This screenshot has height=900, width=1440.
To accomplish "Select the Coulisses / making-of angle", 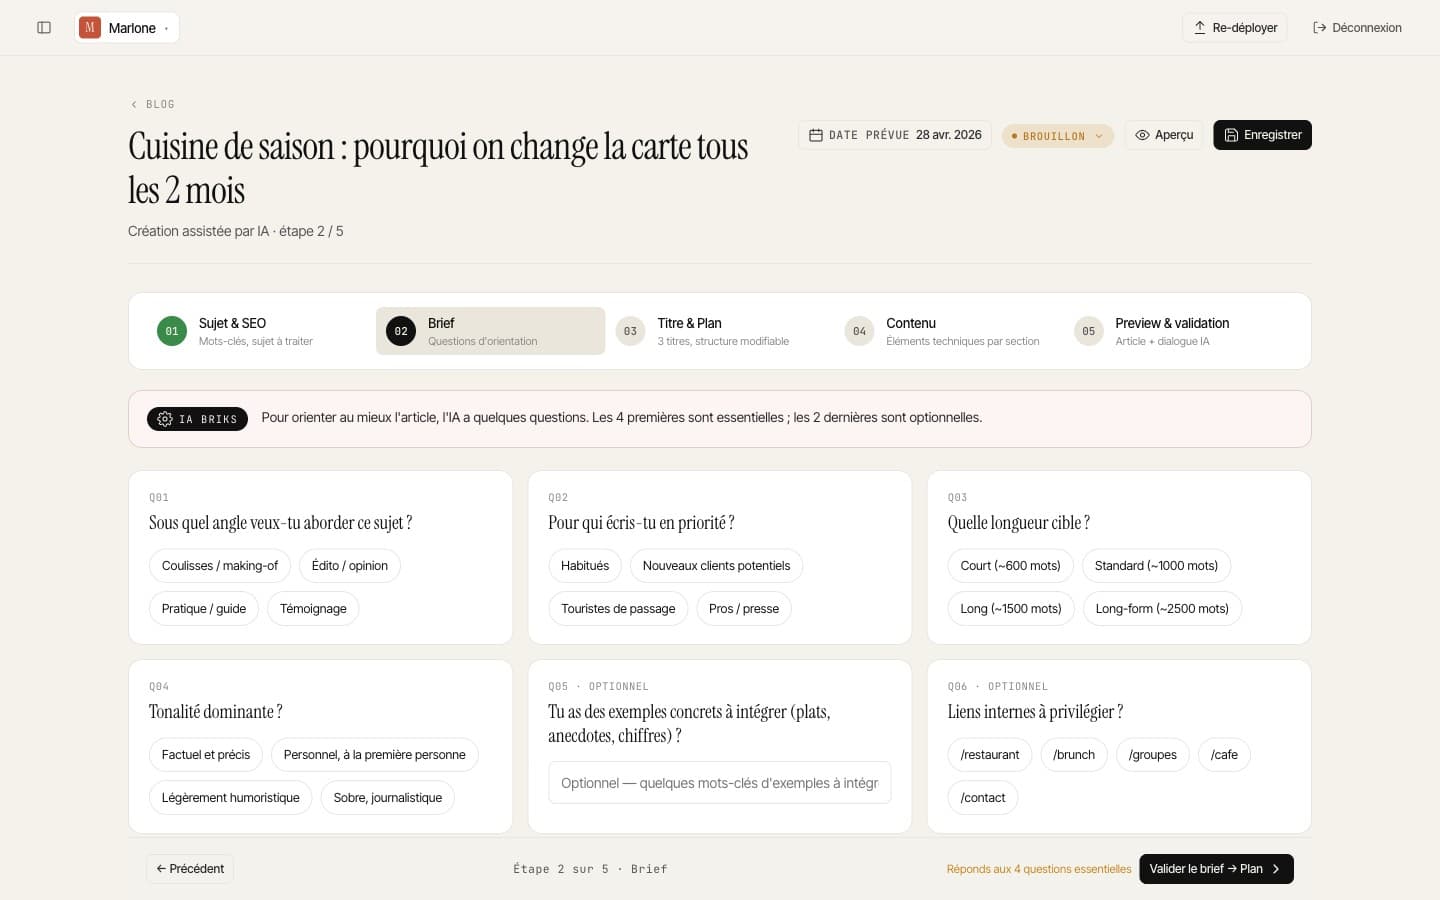I will [x=220, y=566].
